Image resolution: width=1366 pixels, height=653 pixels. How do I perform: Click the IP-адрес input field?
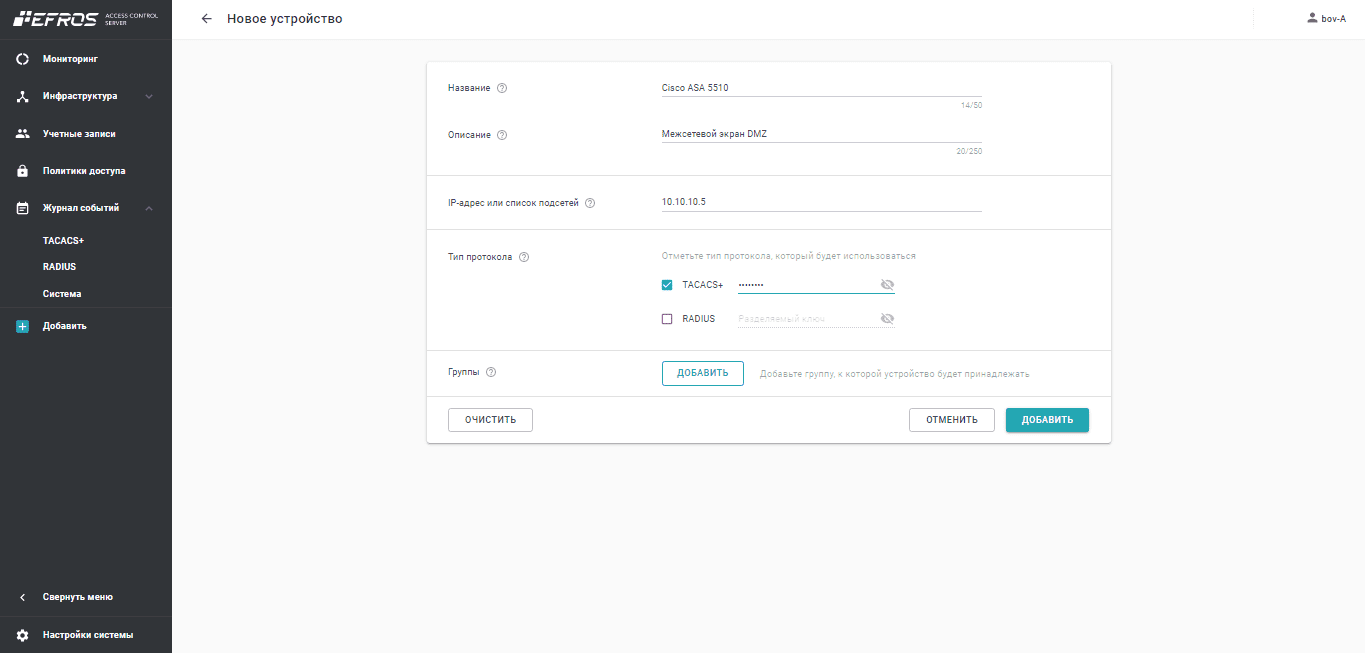[x=821, y=202]
